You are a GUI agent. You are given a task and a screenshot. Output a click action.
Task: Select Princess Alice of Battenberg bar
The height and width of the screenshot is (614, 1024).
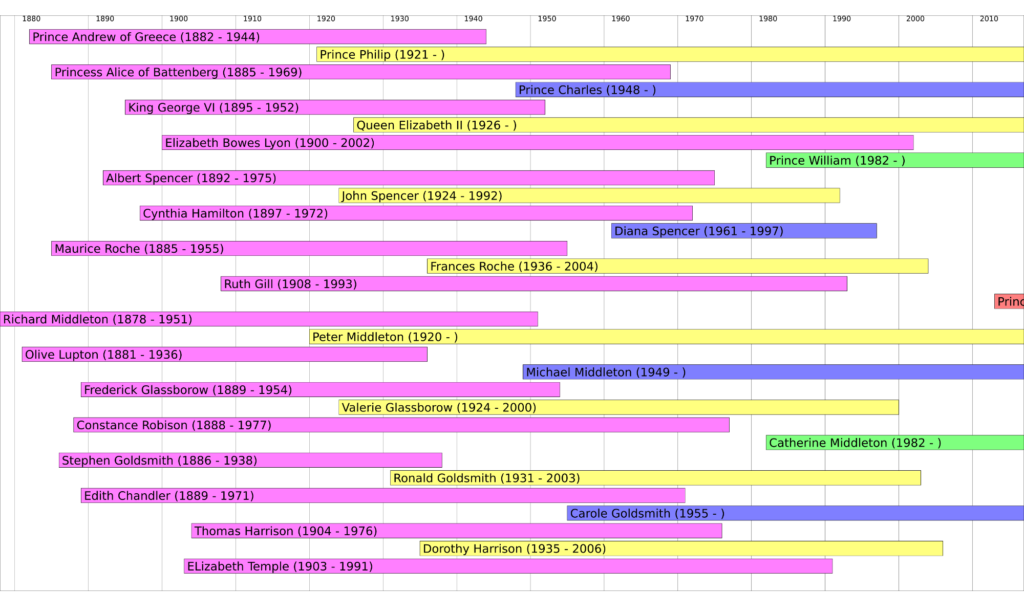(x=361, y=72)
